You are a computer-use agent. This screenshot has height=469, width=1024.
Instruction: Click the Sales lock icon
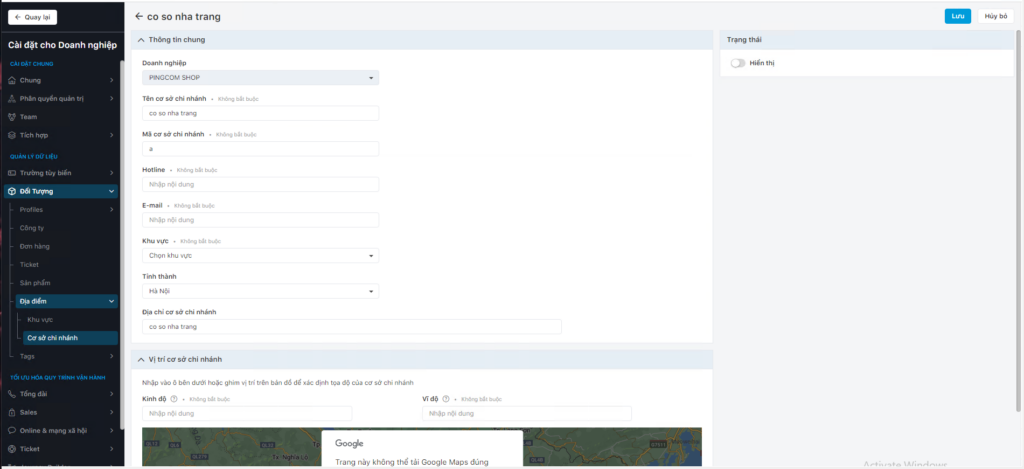(x=12, y=412)
